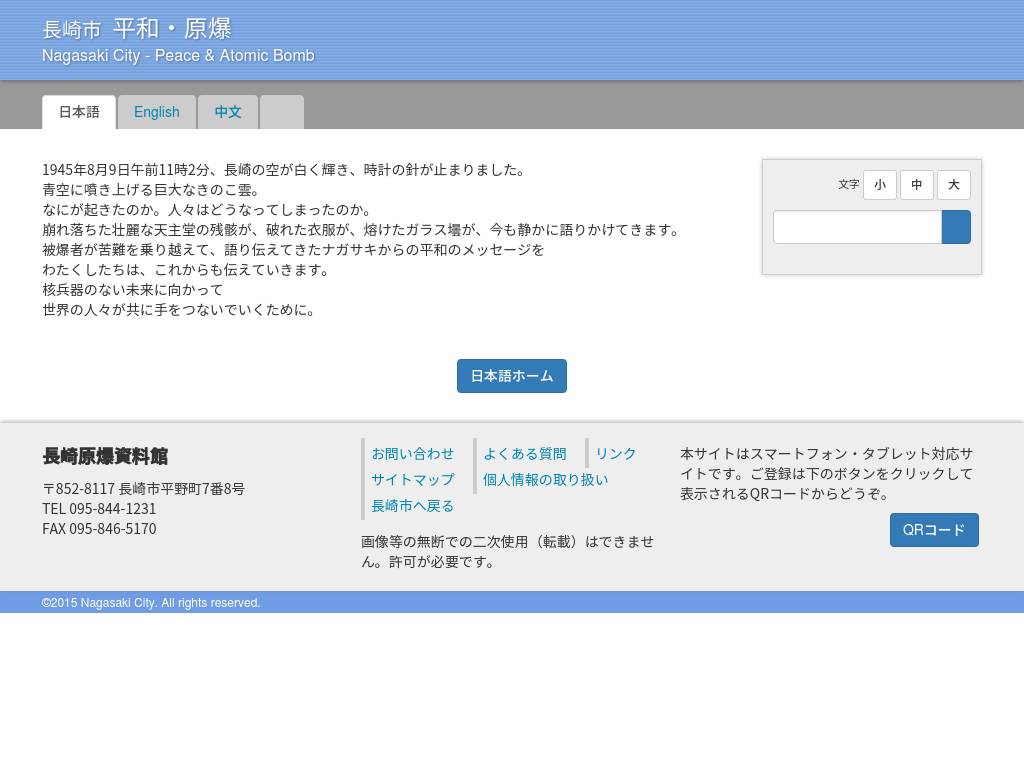Set text size to medium (中)
The height and width of the screenshot is (768, 1024).
coord(917,185)
